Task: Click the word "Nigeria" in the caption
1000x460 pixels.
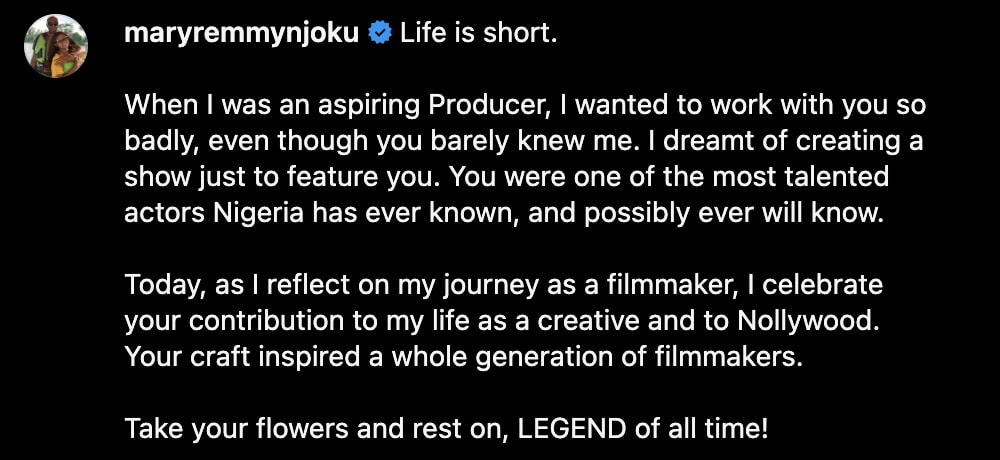Action: click(271, 213)
